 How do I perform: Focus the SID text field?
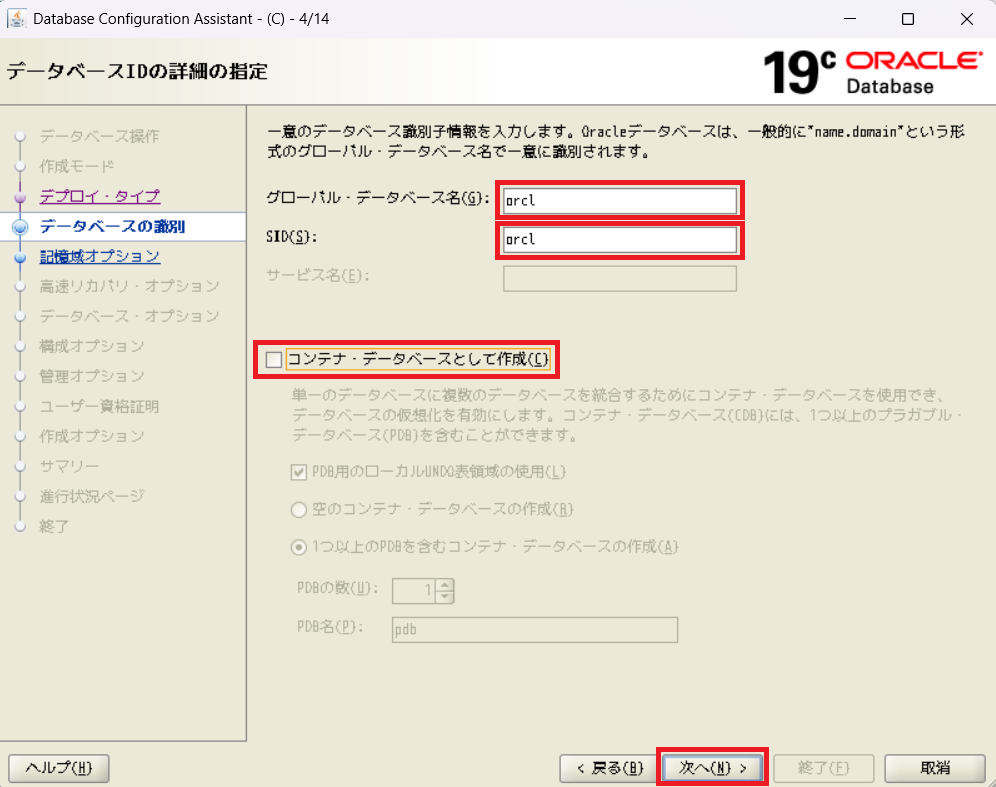pyautogui.click(x=619, y=240)
